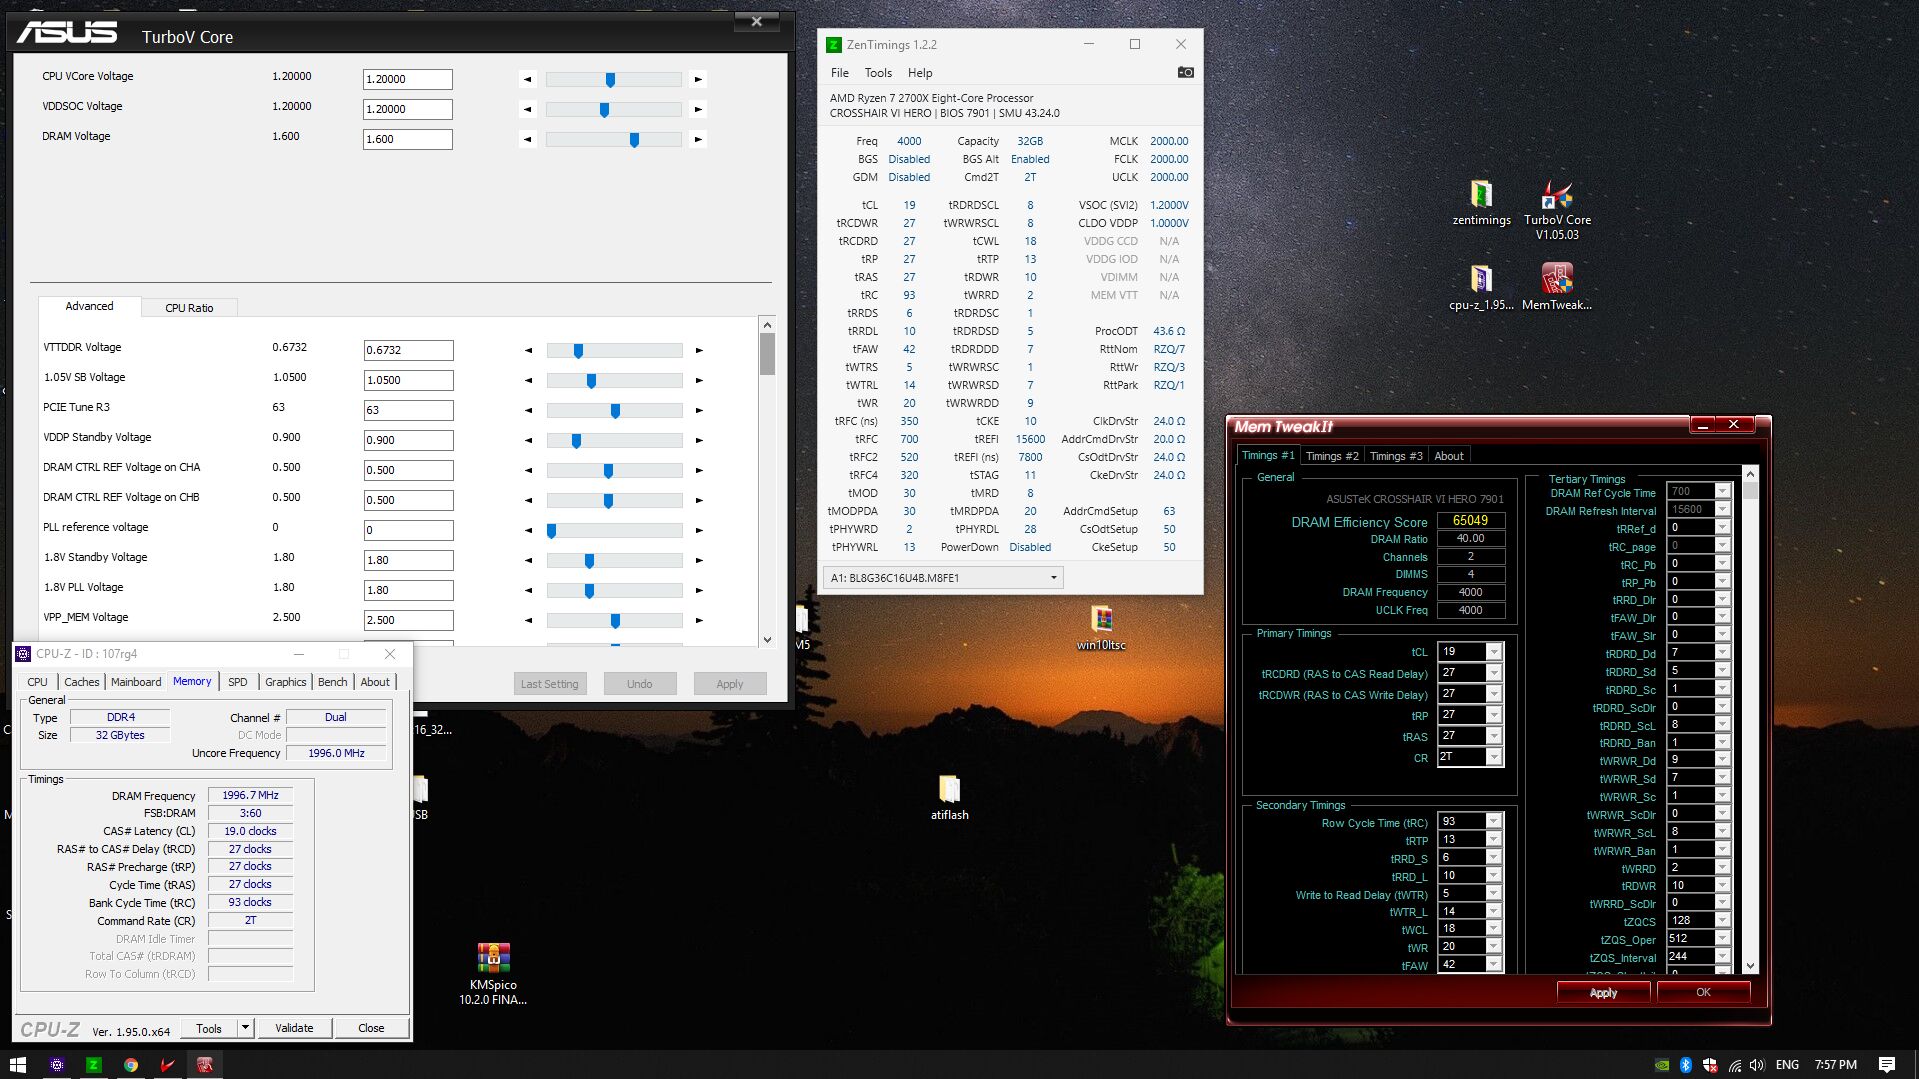
Task: Click OK in MemTweakIt
Action: click(1703, 992)
